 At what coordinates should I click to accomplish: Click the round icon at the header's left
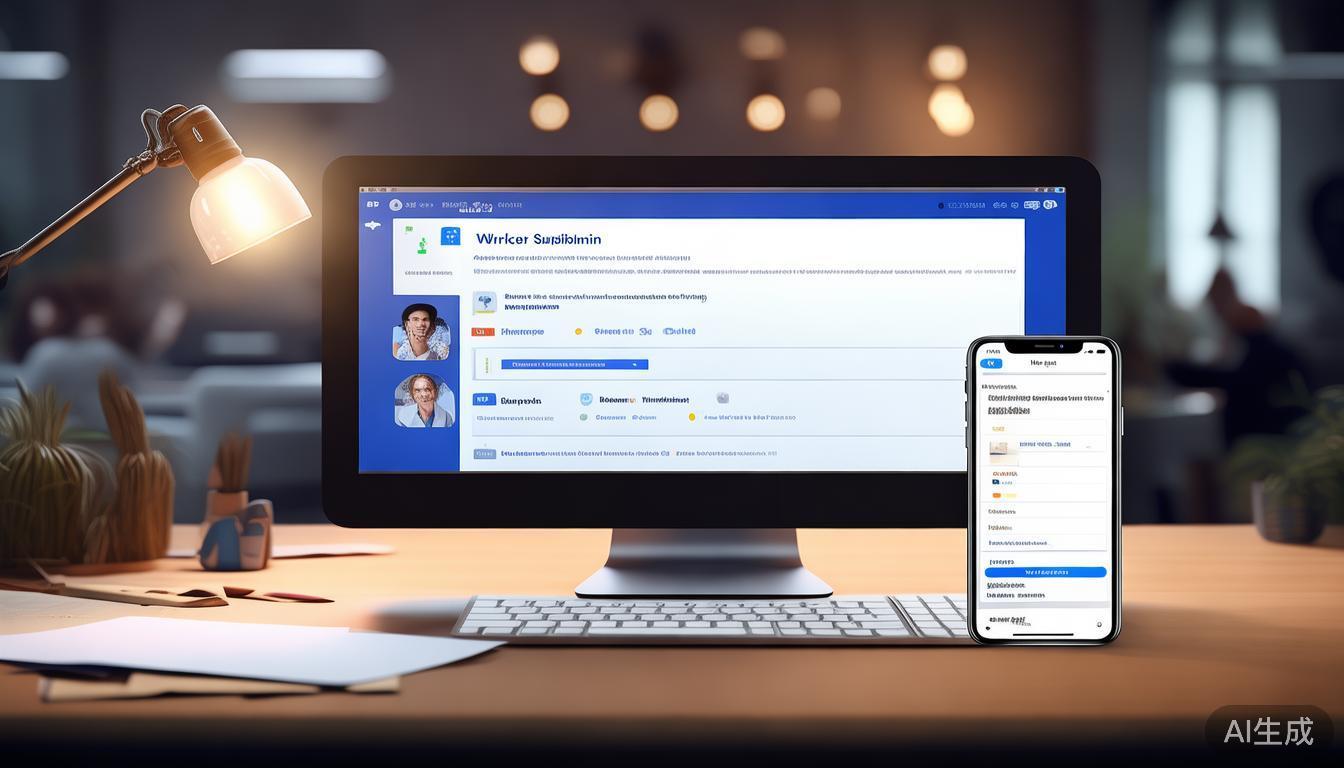(x=396, y=205)
